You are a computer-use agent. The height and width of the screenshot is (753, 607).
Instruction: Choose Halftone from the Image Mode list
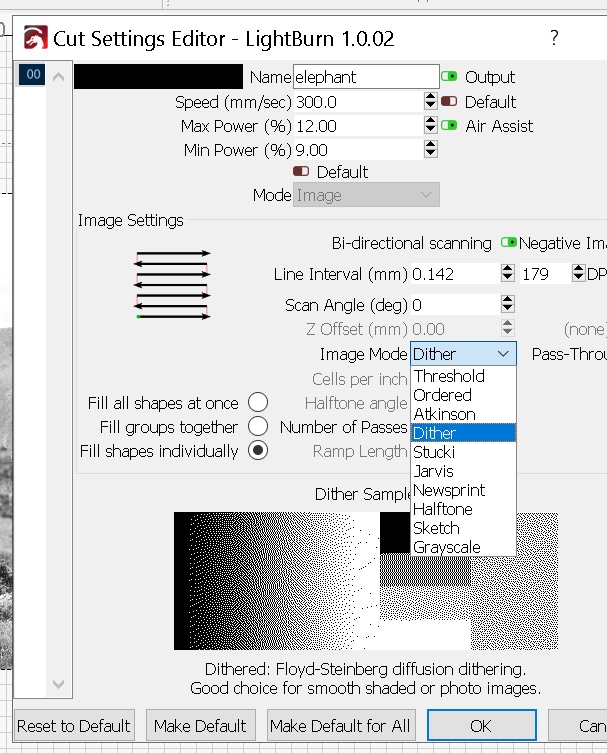pos(463,509)
